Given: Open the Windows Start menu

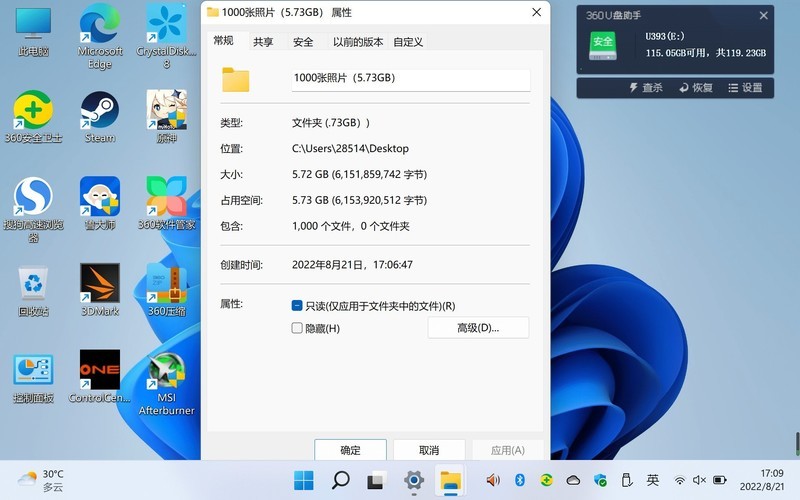Looking at the screenshot, I should pyautogui.click(x=304, y=480).
